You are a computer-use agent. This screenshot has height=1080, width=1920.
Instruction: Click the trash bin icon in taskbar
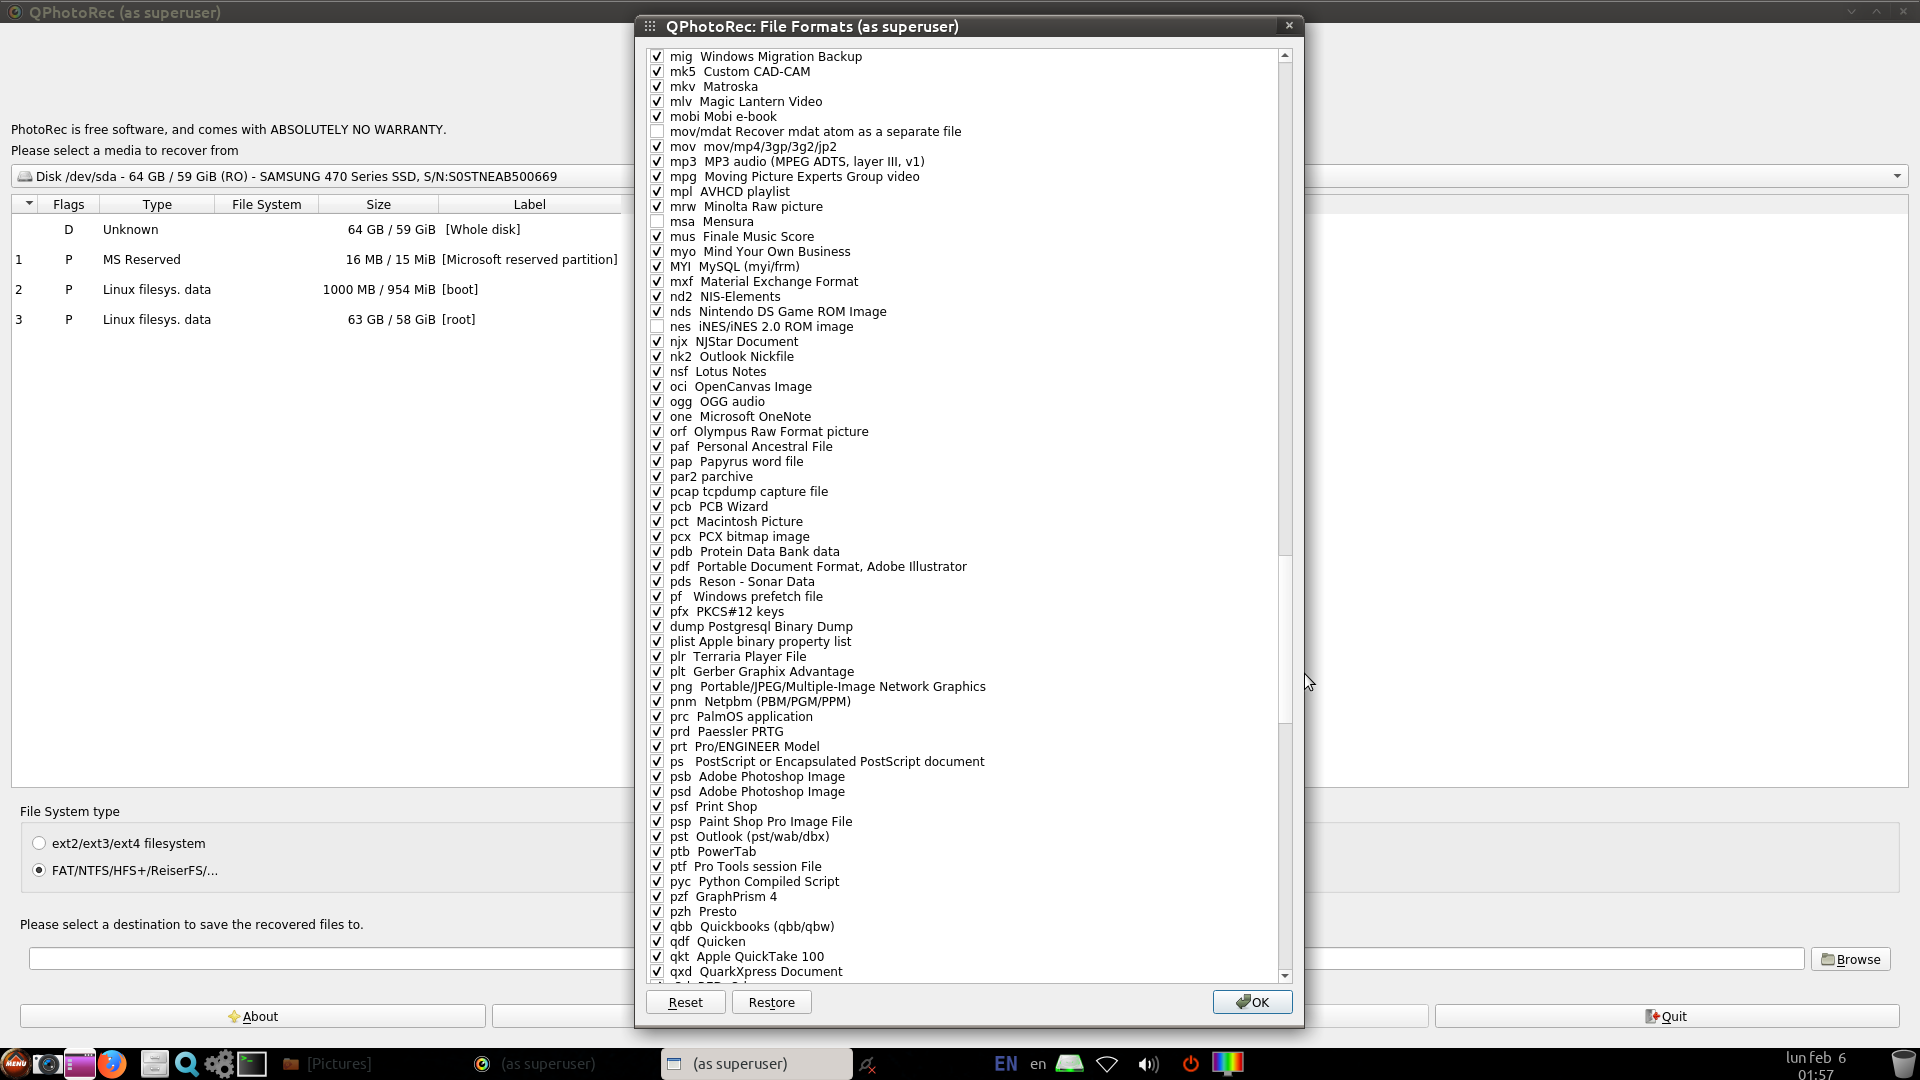pos(1903,1064)
